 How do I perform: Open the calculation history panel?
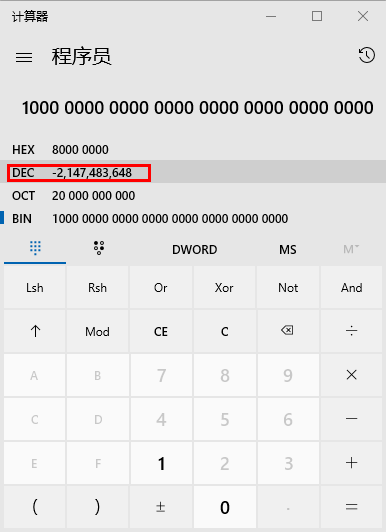click(367, 55)
